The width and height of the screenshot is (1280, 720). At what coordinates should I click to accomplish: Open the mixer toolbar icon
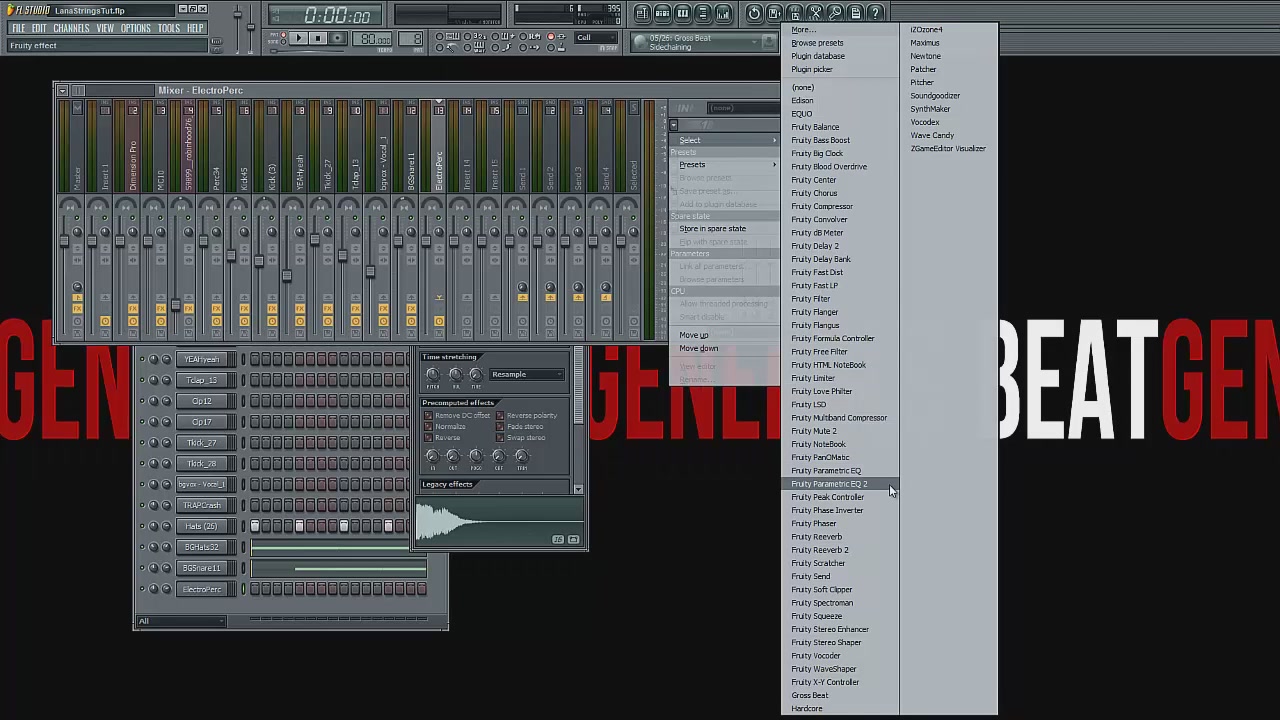pos(723,13)
